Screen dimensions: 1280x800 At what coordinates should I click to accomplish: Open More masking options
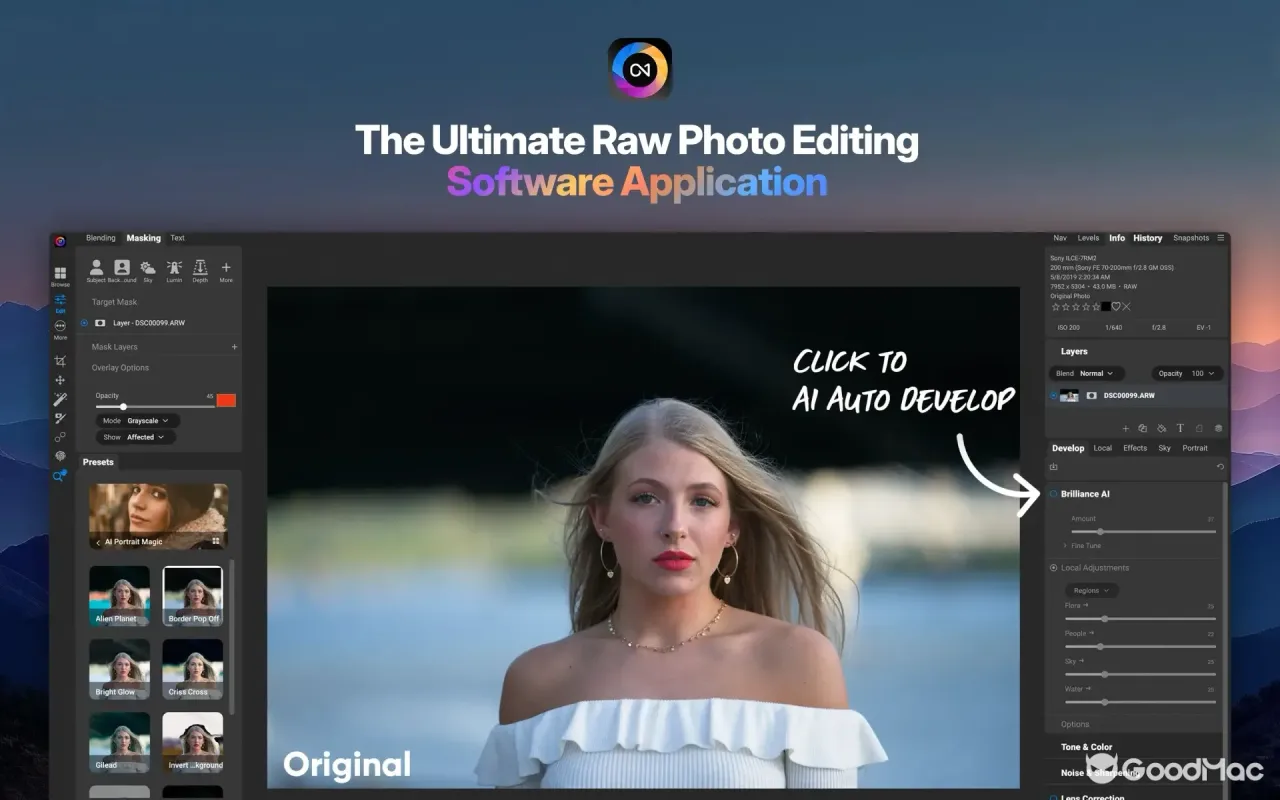226,271
